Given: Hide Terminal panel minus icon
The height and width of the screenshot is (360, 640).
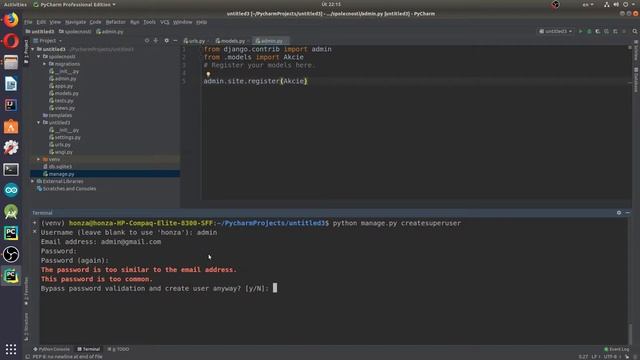Looking at the screenshot, I should point(628,213).
